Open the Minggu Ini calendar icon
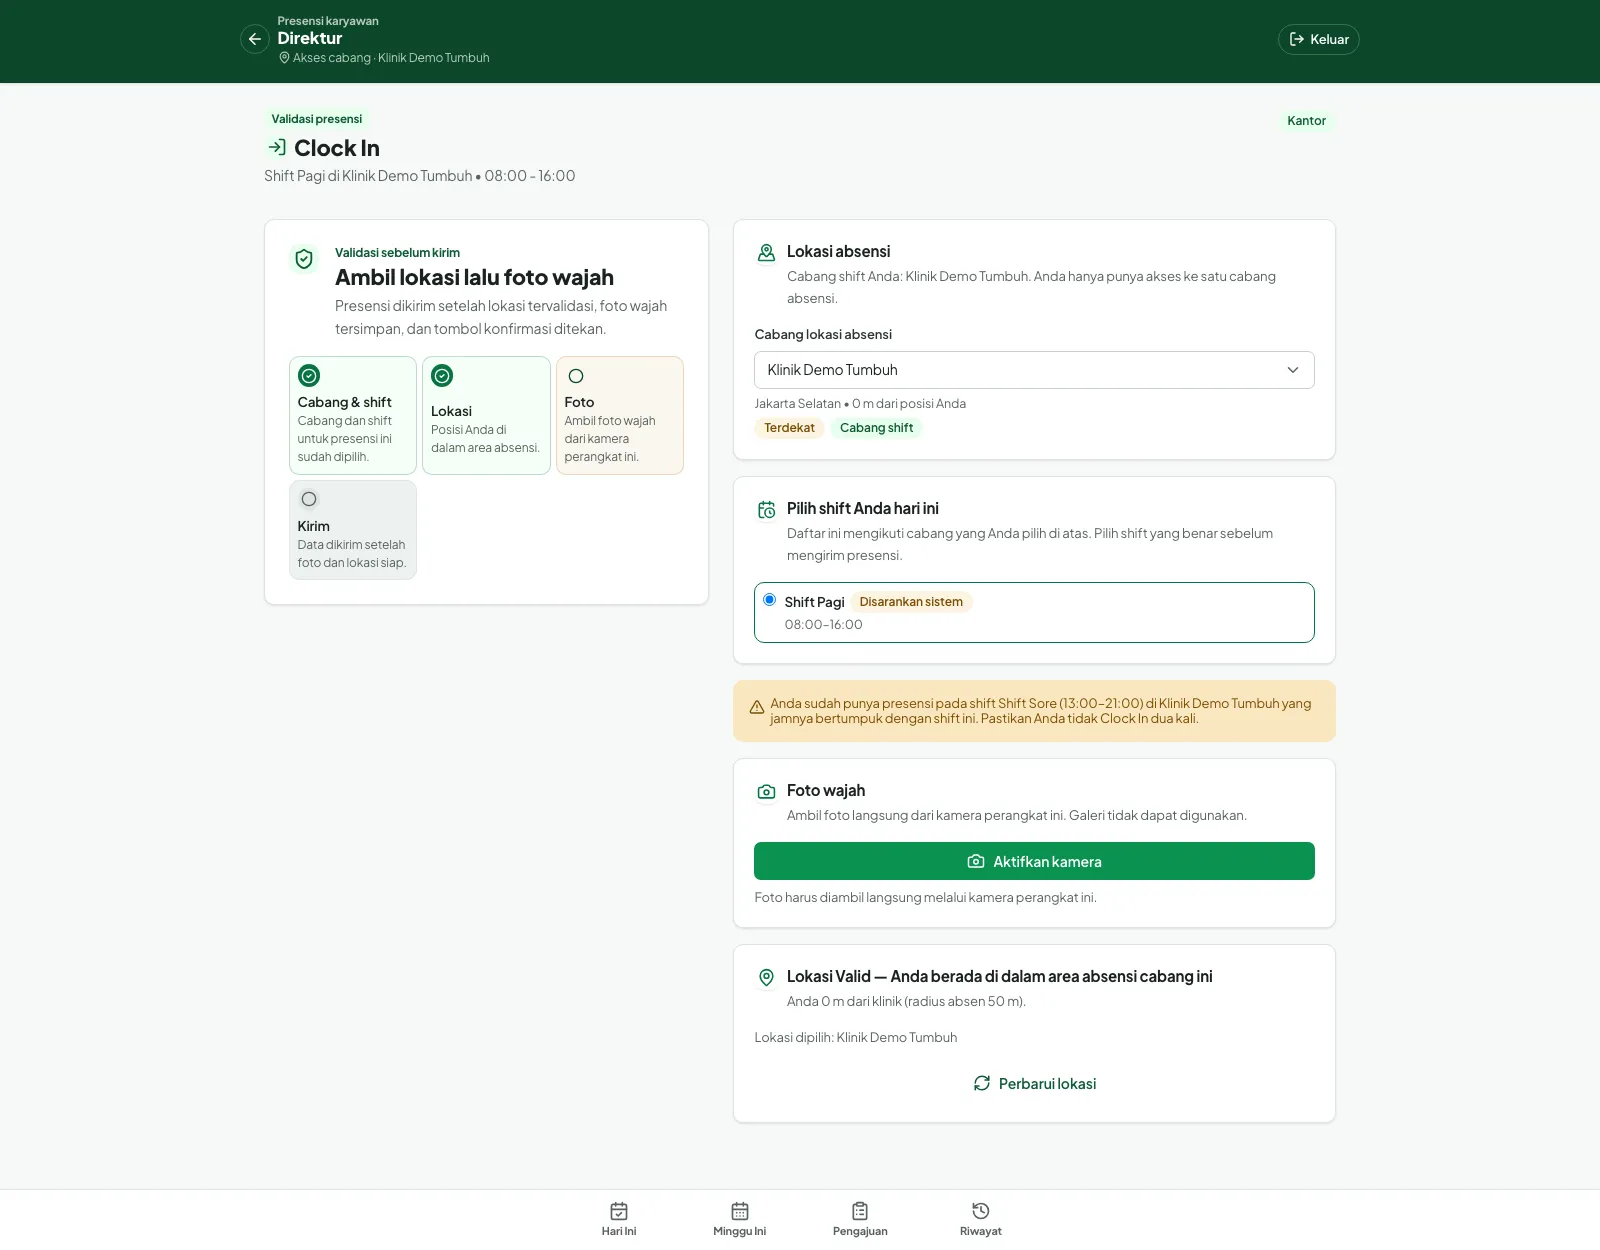 point(740,1211)
